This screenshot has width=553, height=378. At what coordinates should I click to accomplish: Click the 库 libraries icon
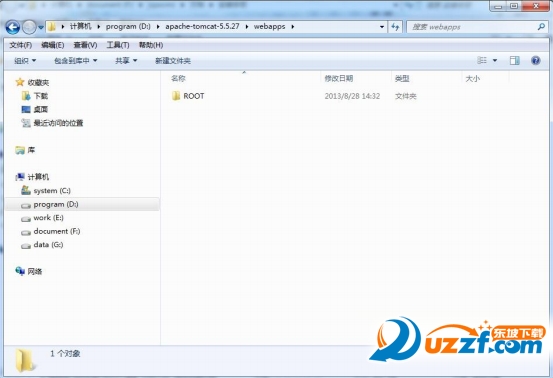(x=20, y=150)
